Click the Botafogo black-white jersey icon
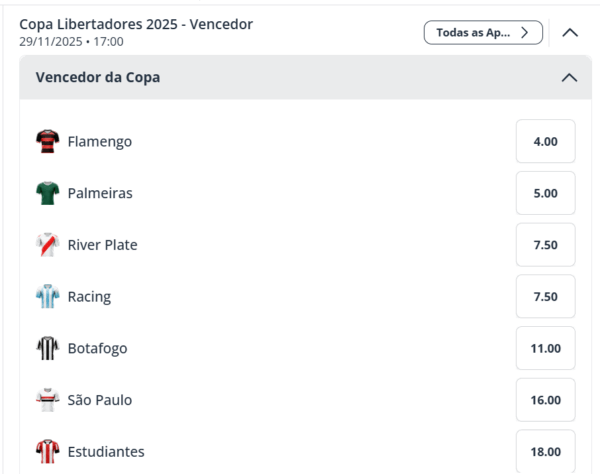This screenshot has height=474, width=600. point(47,348)
